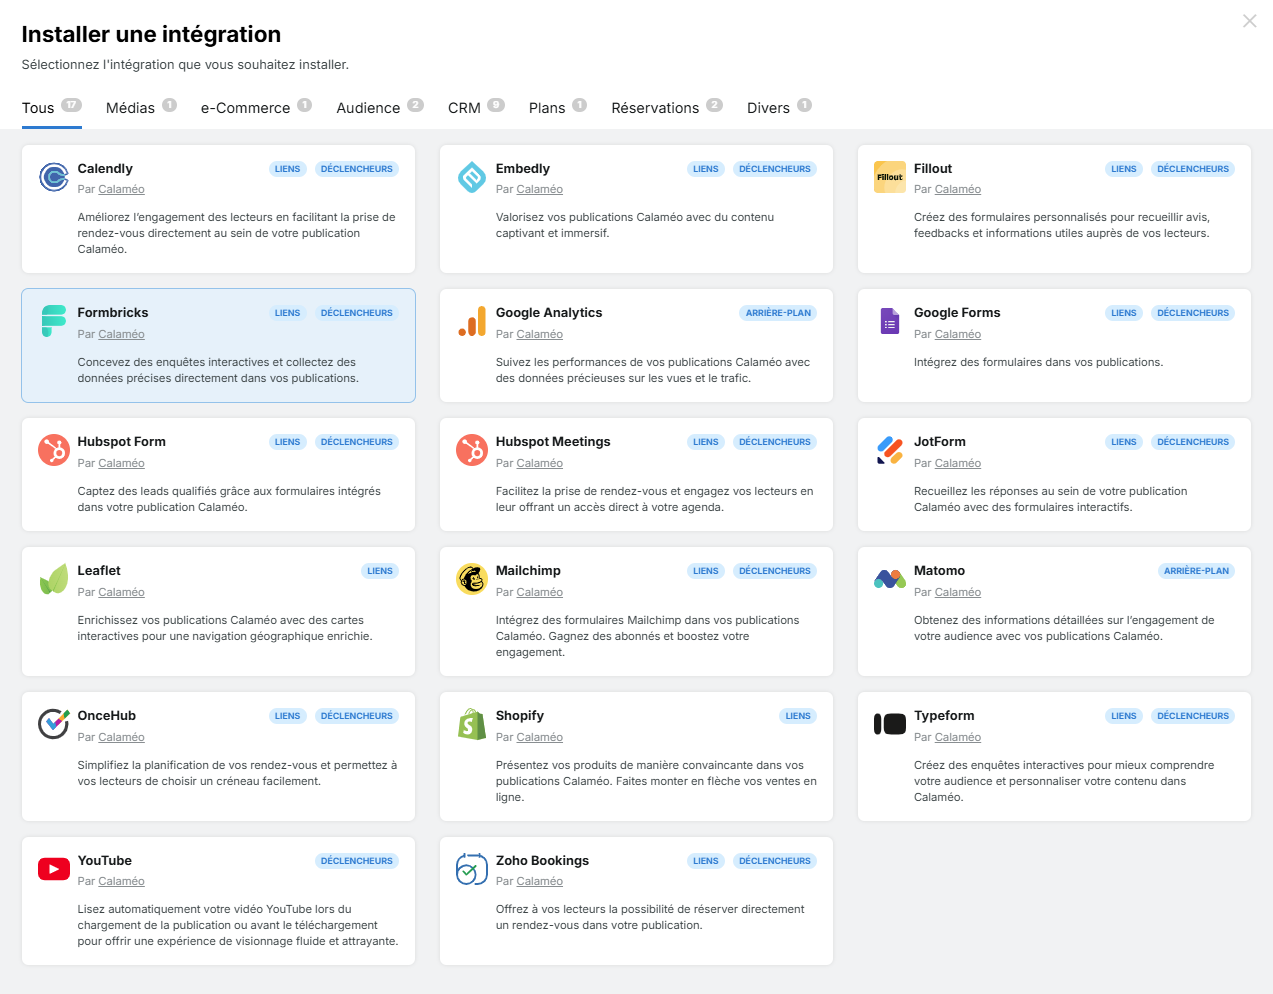Switch to the Médias tab

pos(141,107)
